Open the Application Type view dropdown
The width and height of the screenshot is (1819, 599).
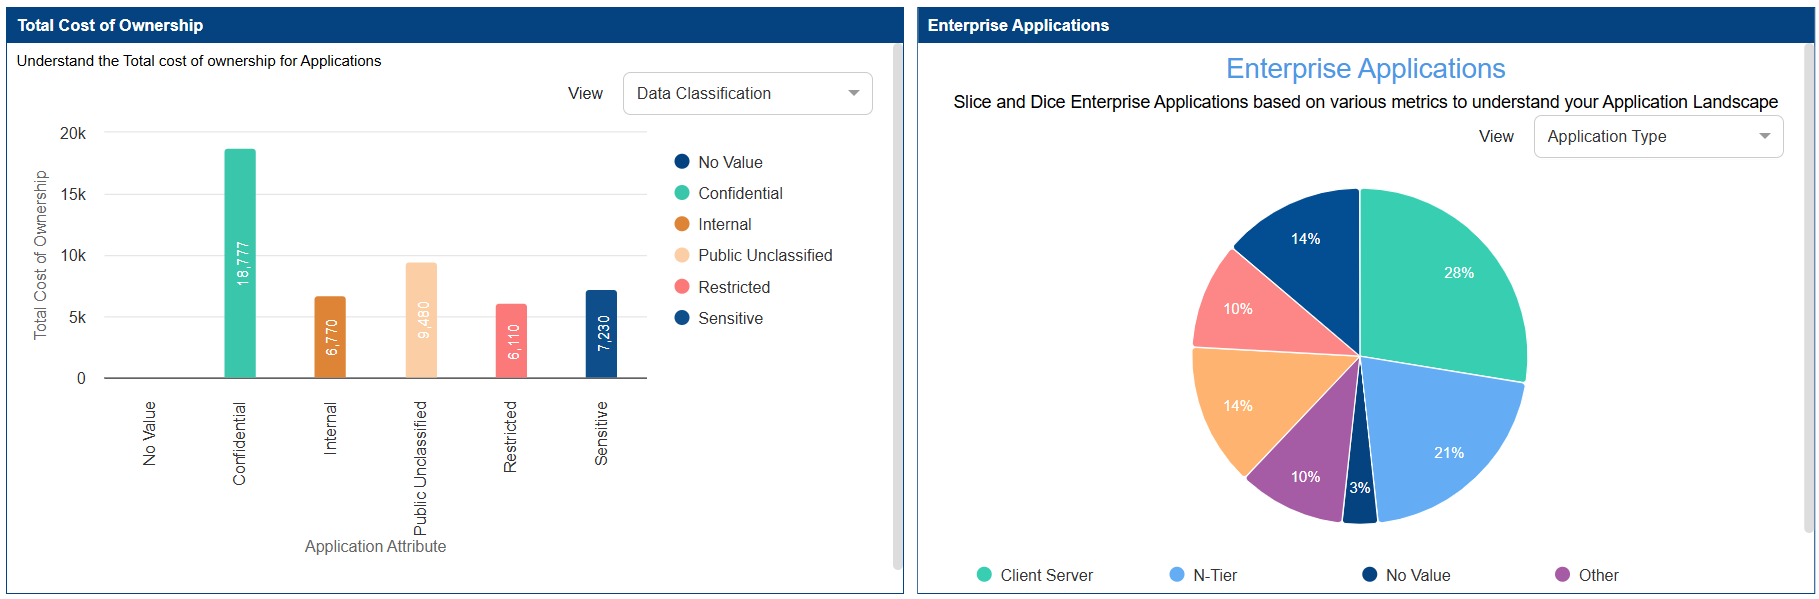point(1657,137)
